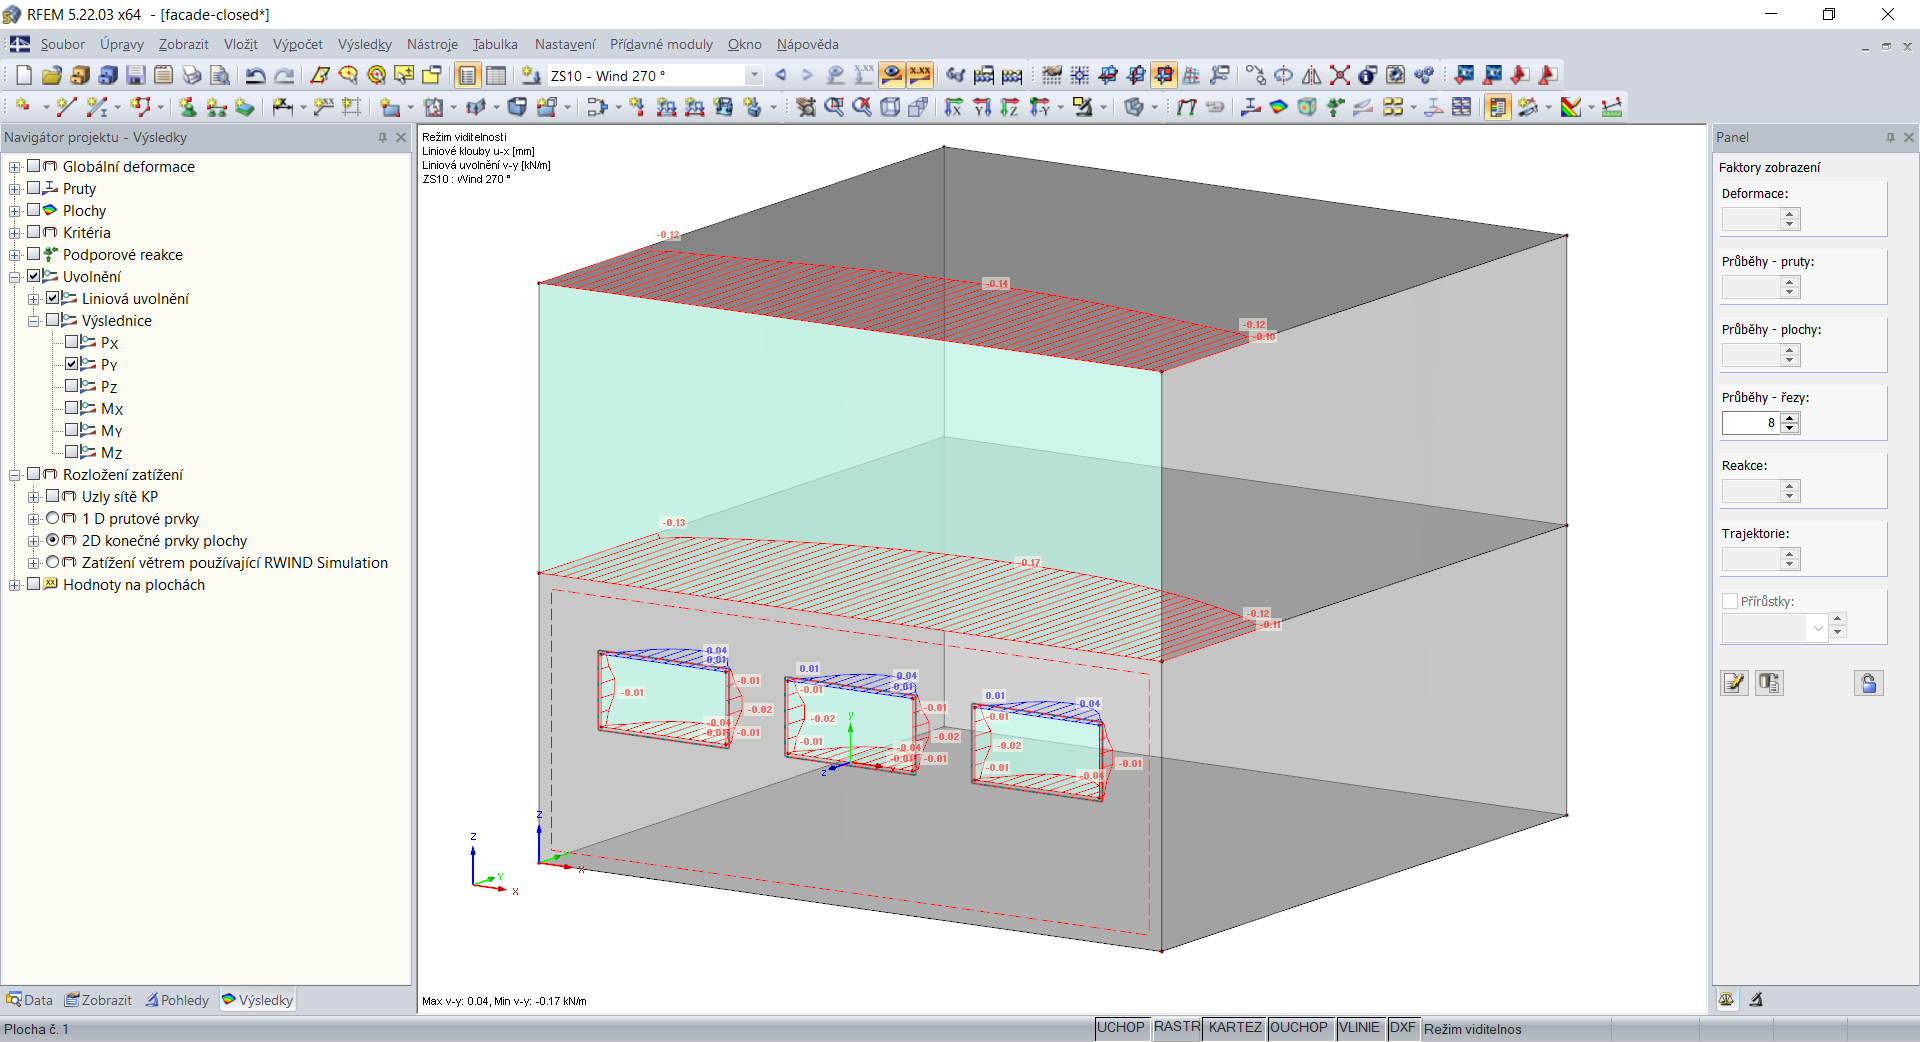Check the Plochy results box
Screen dimensions: 1920x1042
33,210
